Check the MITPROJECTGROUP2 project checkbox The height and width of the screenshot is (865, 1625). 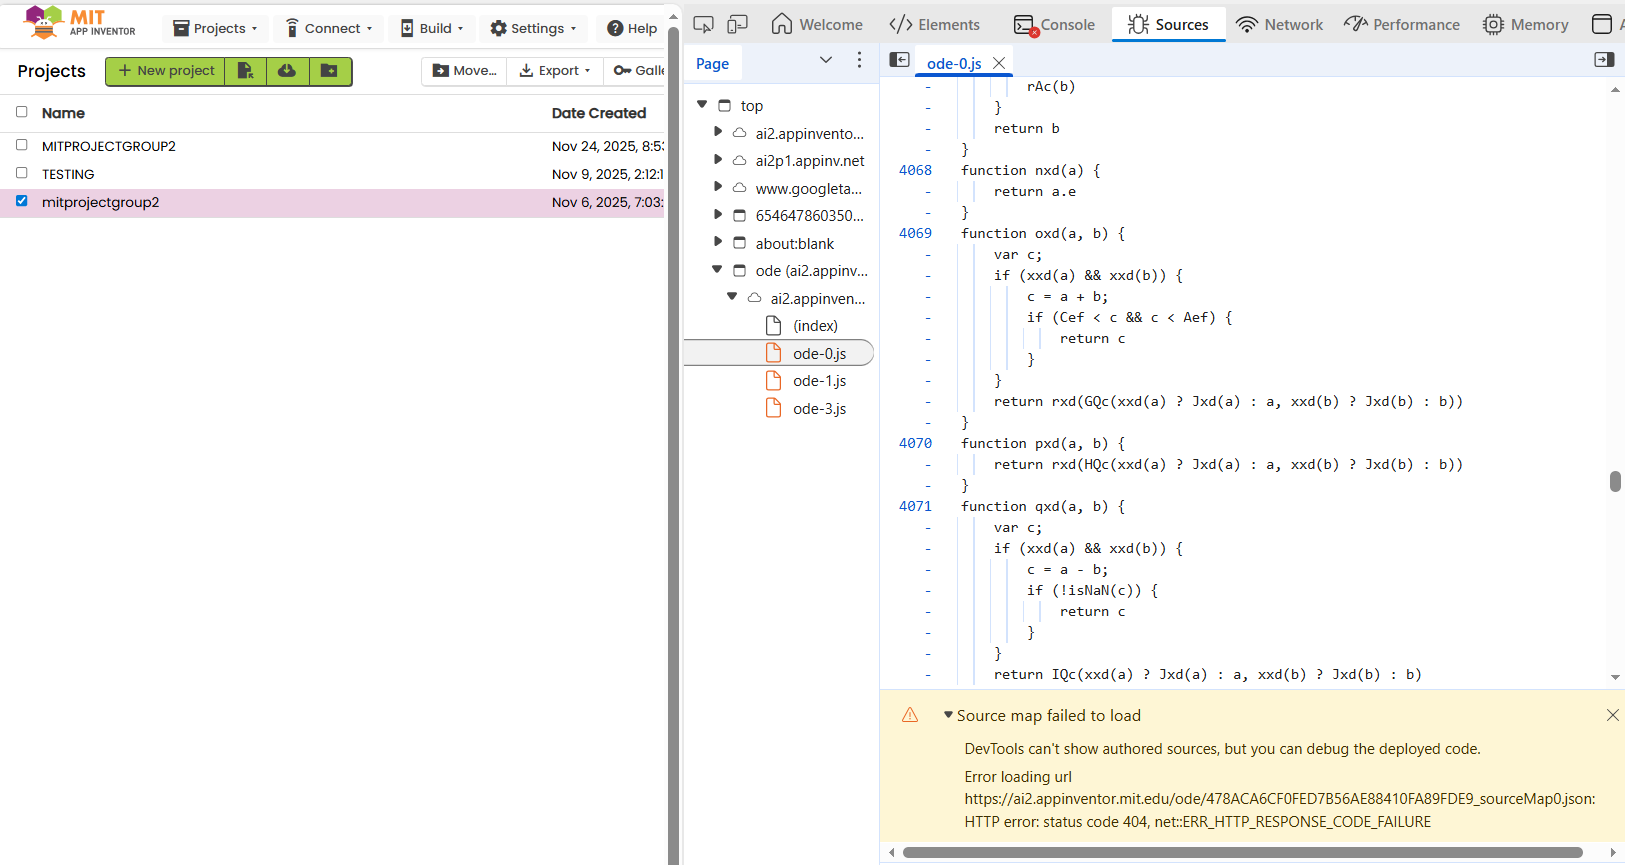click(x=22, y=145)
